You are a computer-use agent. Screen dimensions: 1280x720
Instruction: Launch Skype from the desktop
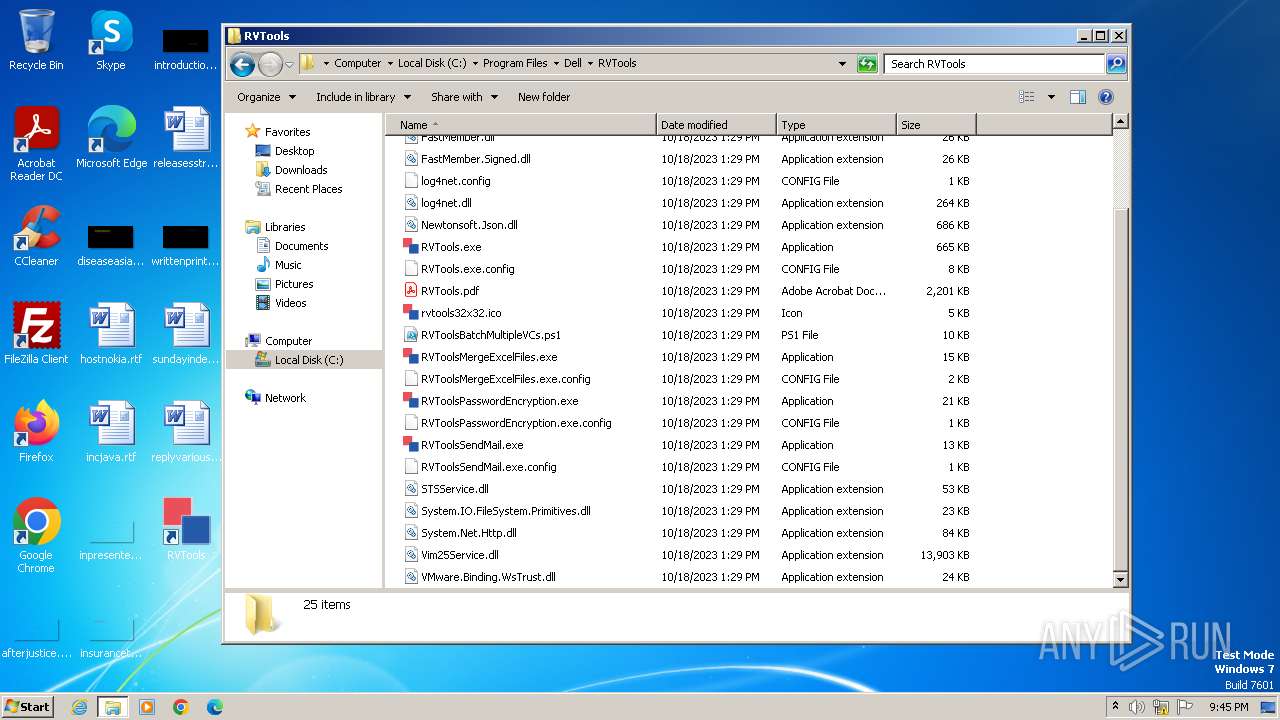(111, 40)
